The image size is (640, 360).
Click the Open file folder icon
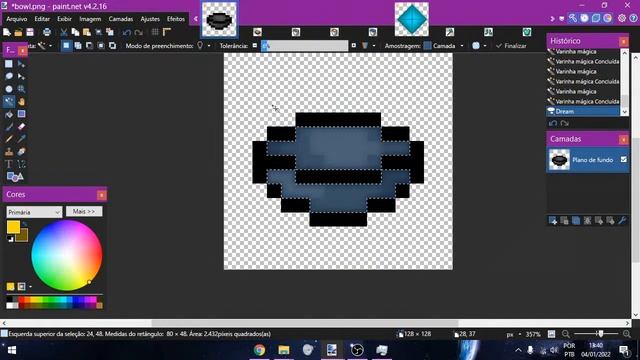click(x=18, y=32)
